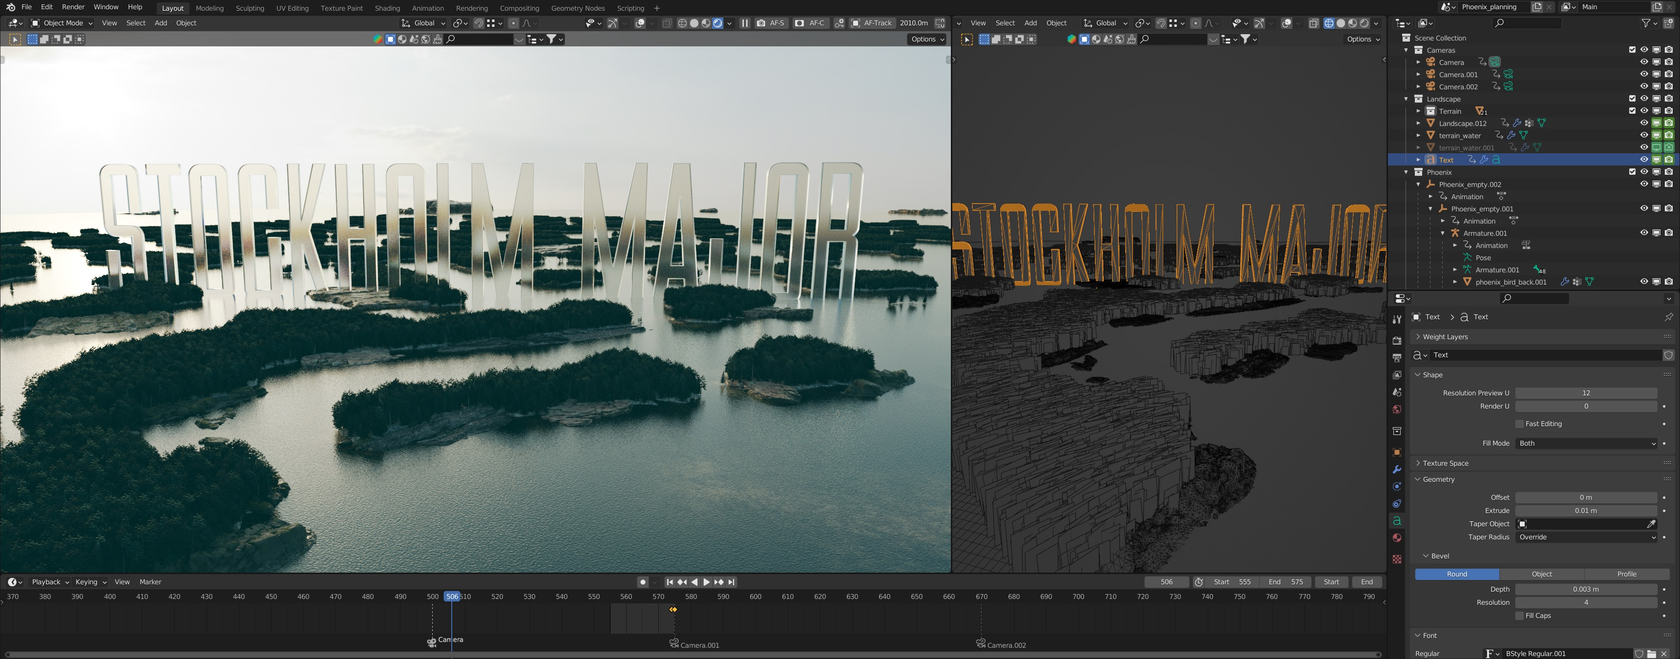Select the Profile bevel mode button

point(1626,574)
